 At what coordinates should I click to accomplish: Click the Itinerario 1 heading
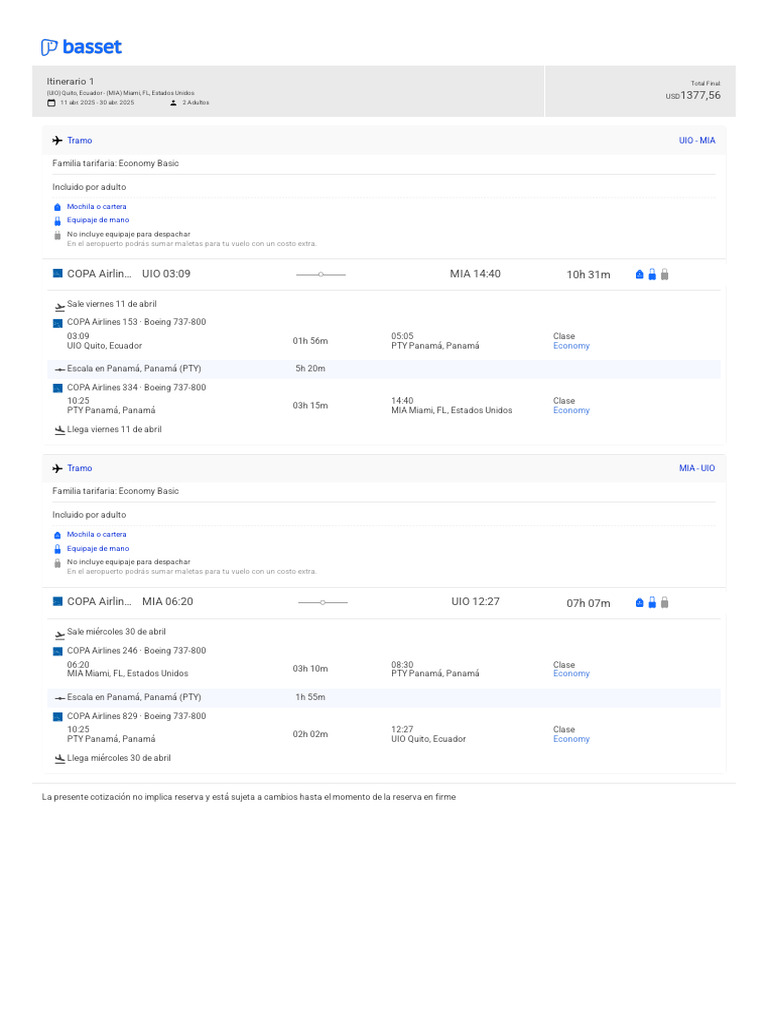70,82
